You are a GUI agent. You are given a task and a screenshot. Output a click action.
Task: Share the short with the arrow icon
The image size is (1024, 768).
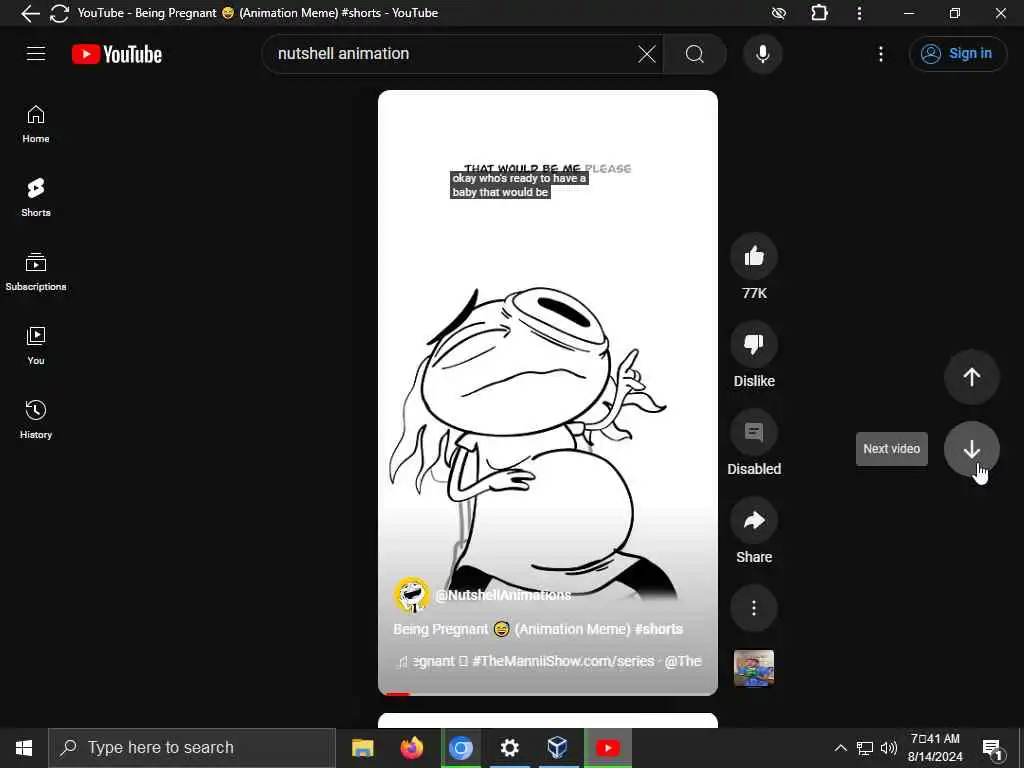click(754, 520)
